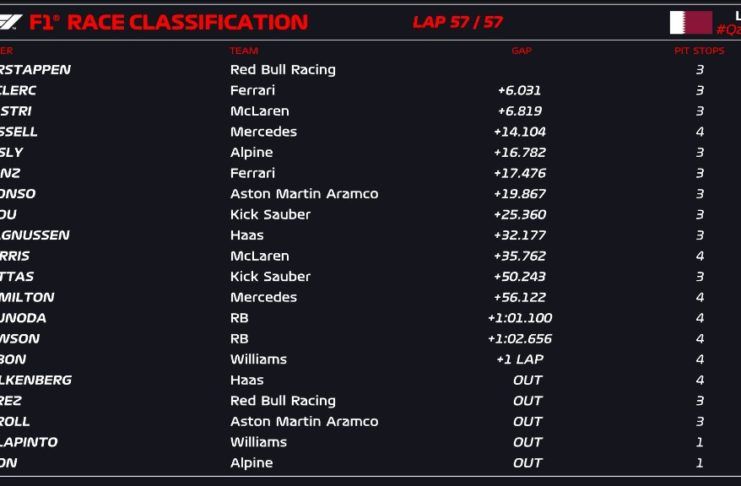The image size is (741, 486).
Task: Open the red hashtag link beside flag
Action: coord(727,30)
